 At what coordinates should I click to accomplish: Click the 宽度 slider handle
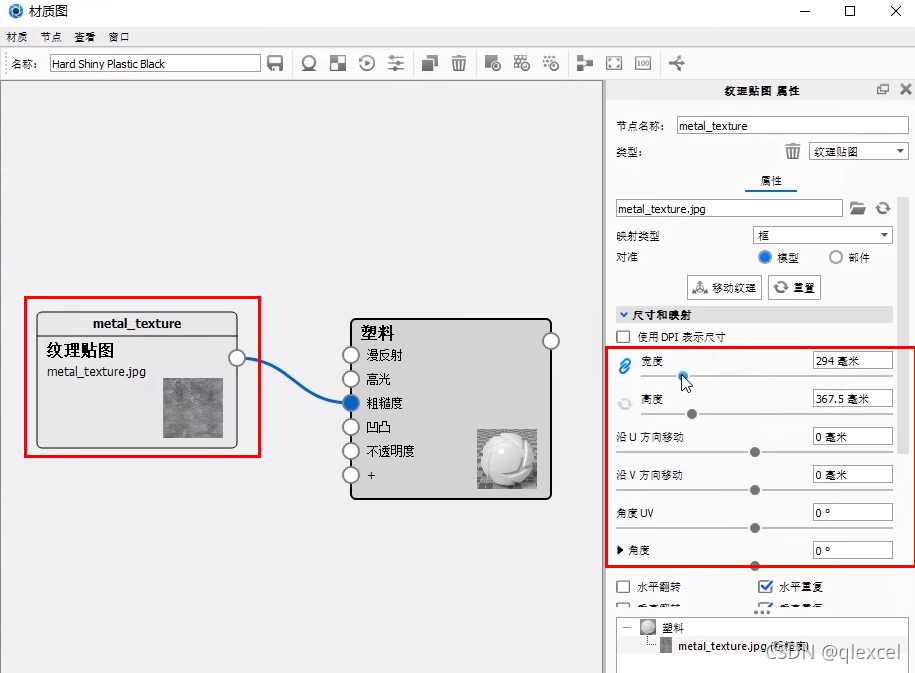(683, 376)
